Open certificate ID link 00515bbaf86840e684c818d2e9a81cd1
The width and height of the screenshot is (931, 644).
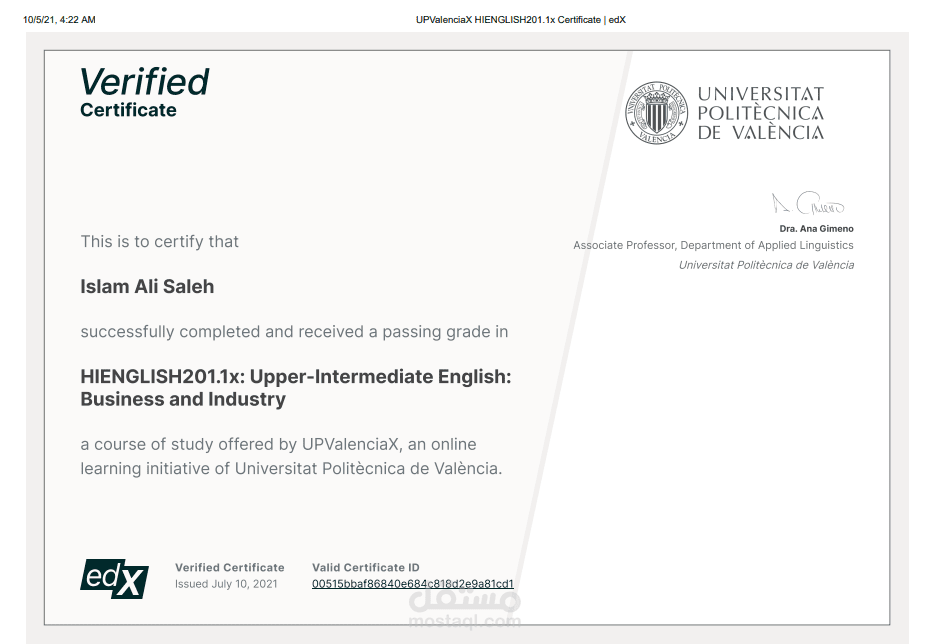413,584
